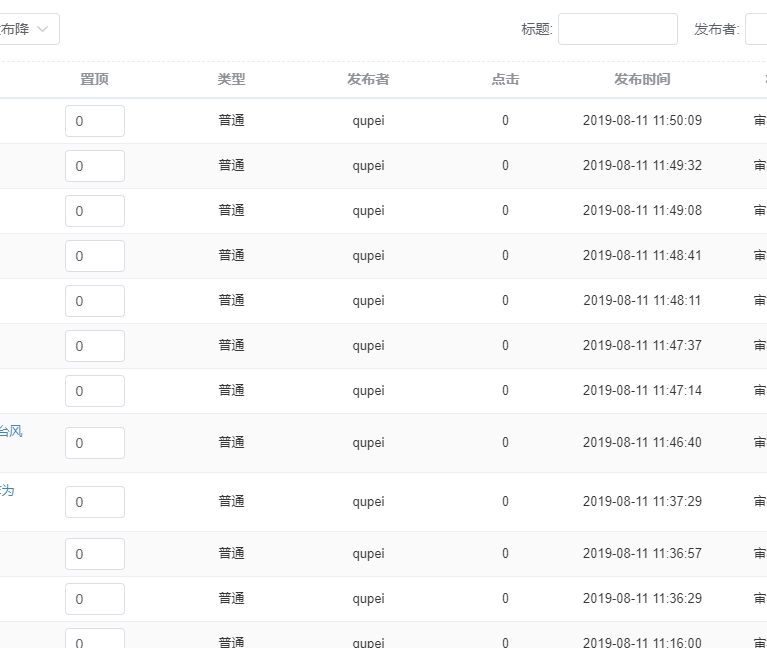Screen dimensions: 767x648
Task: Edit 置顶 input in the 11:48:11 row
Action: tap(95, 301)
